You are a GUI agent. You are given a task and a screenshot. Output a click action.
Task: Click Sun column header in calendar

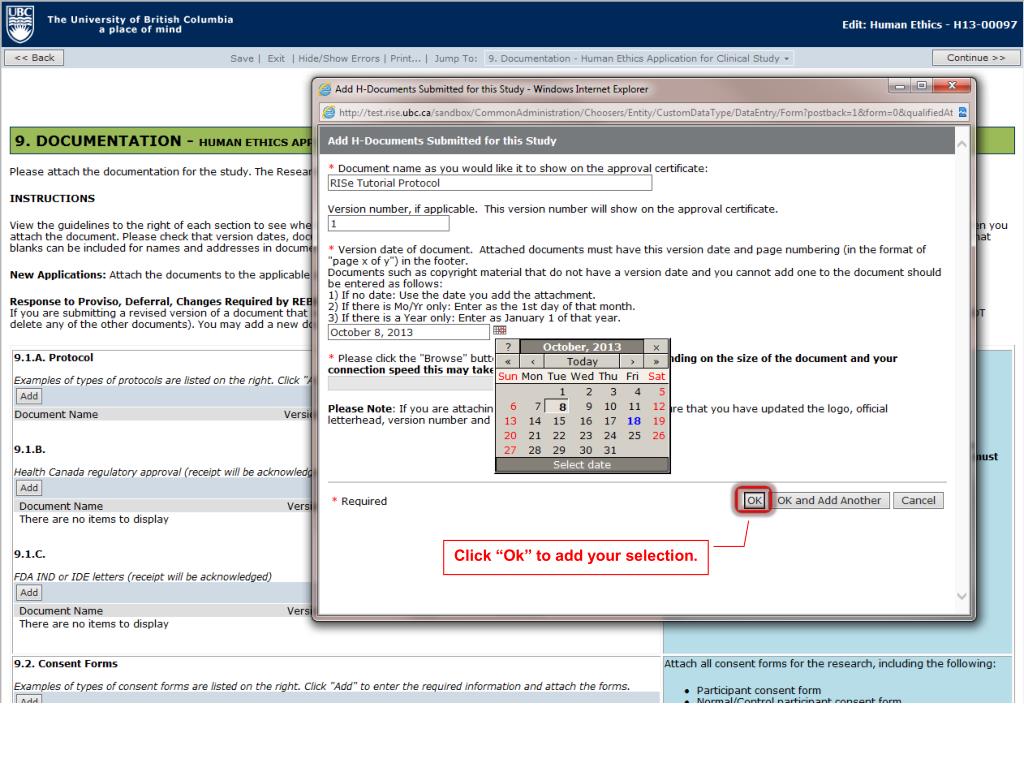point(507,376)
